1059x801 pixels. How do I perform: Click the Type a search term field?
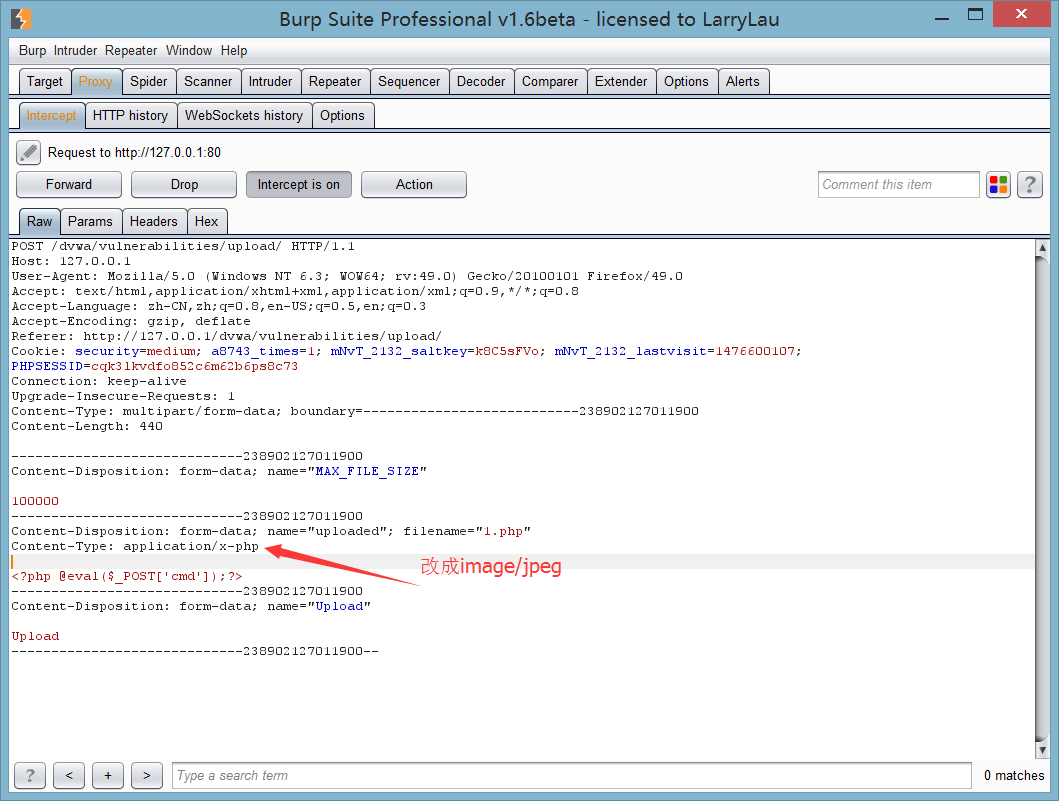[571, 775]
